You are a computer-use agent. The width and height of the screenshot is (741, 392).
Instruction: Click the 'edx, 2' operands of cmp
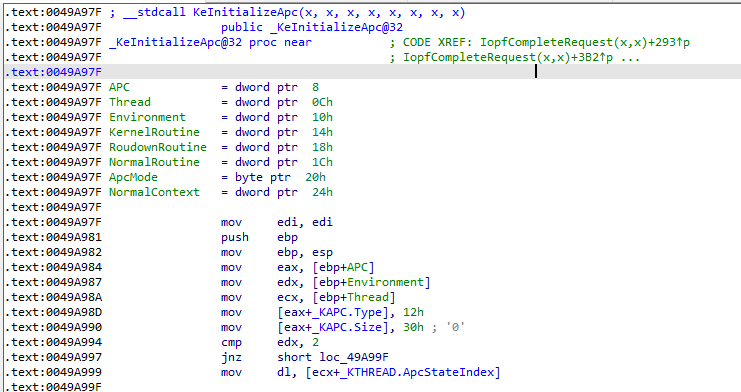[298, 343]
